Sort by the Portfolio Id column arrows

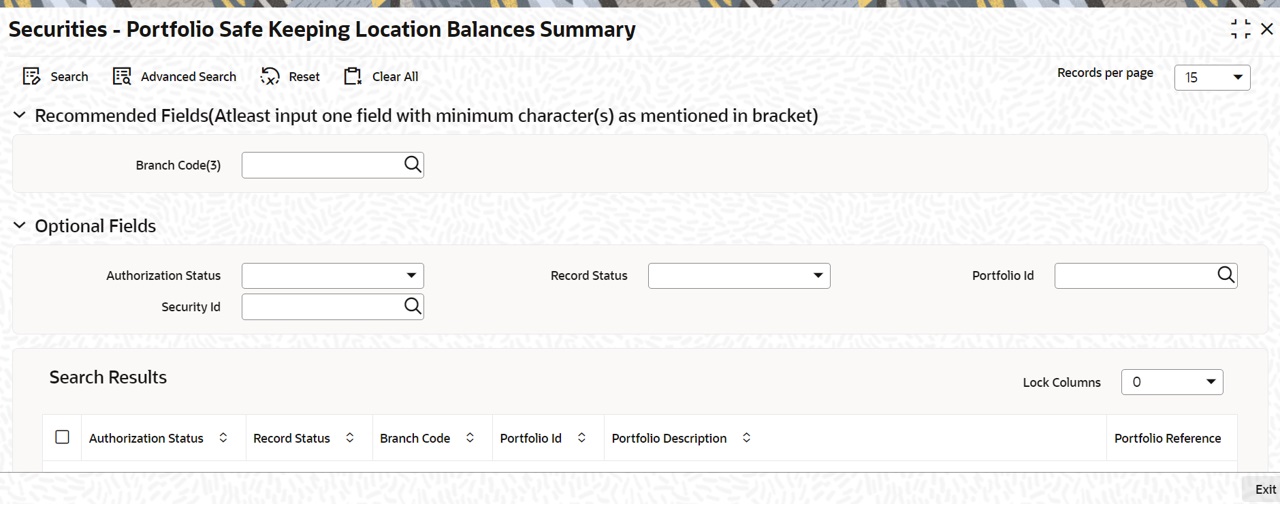[582, 438]
